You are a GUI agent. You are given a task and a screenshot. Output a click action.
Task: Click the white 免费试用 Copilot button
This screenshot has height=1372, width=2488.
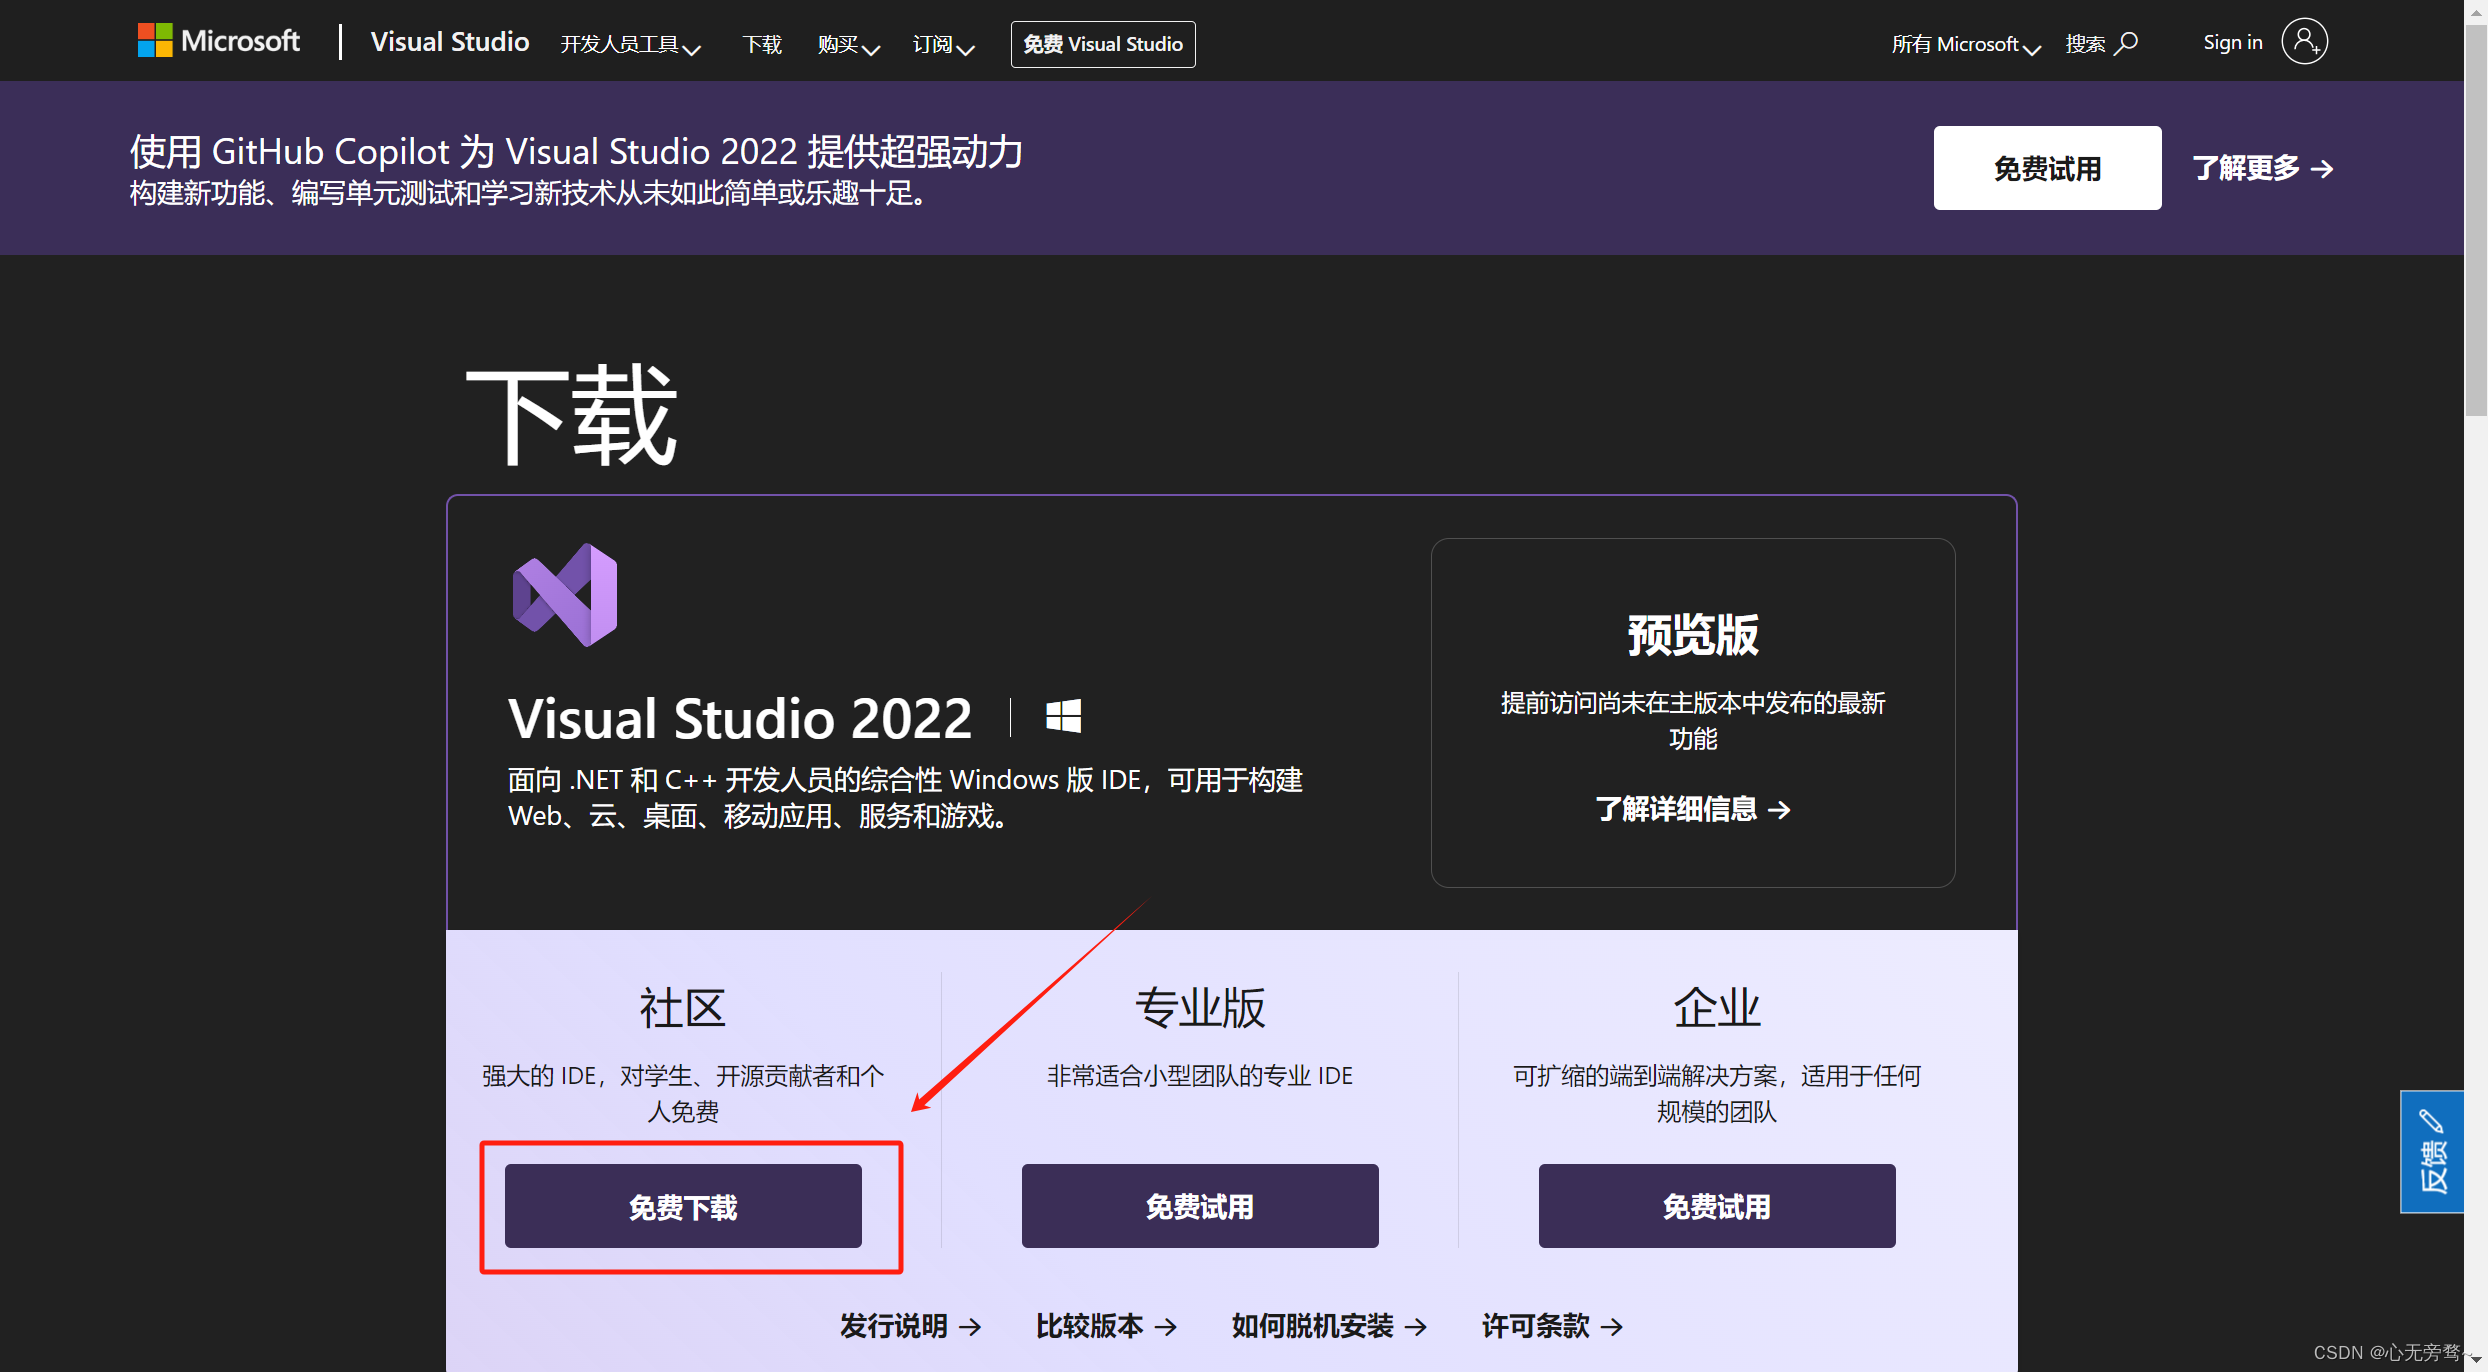coord(2047,168)
